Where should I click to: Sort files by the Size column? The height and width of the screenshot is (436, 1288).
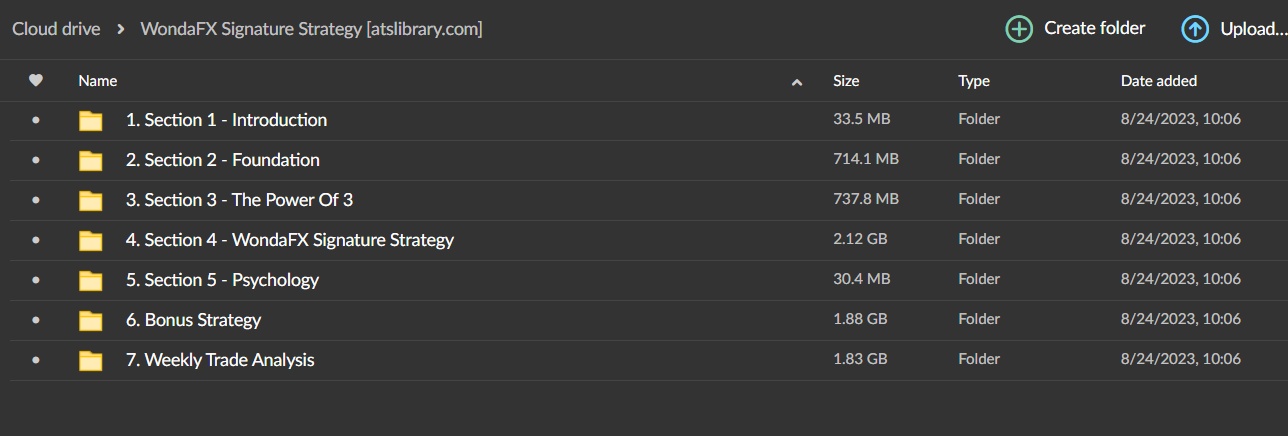(846, 81)
